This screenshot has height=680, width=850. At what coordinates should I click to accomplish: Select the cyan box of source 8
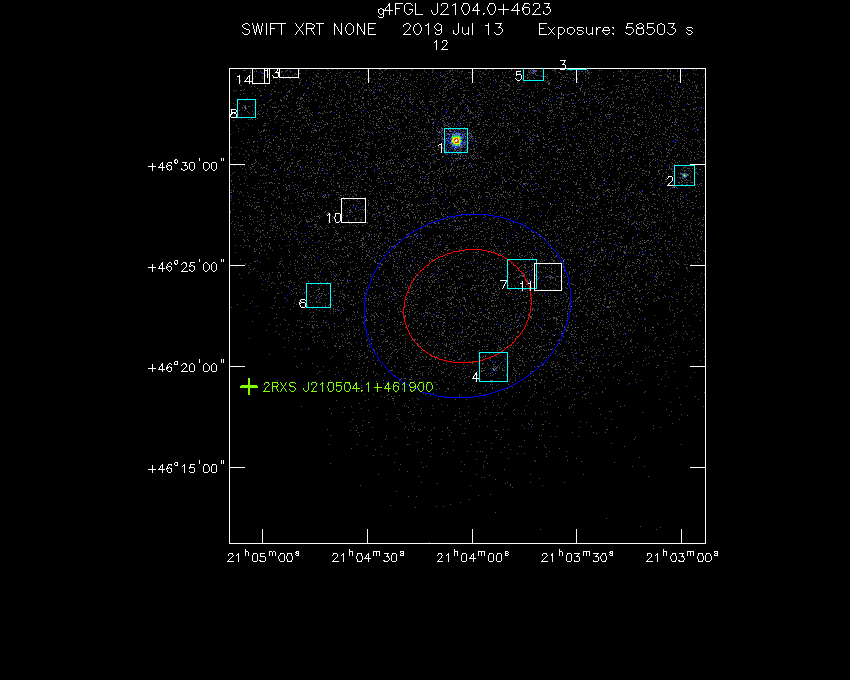coord(247,108)
